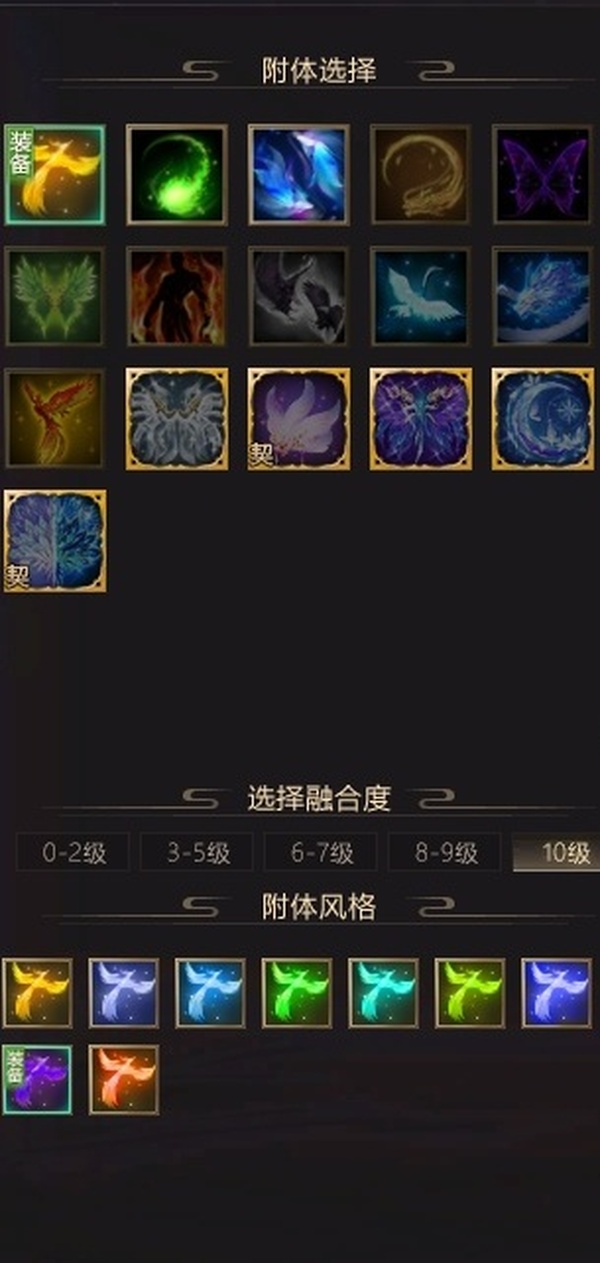Choose the orange-red phoenix style swatch

pos(124,1080)
